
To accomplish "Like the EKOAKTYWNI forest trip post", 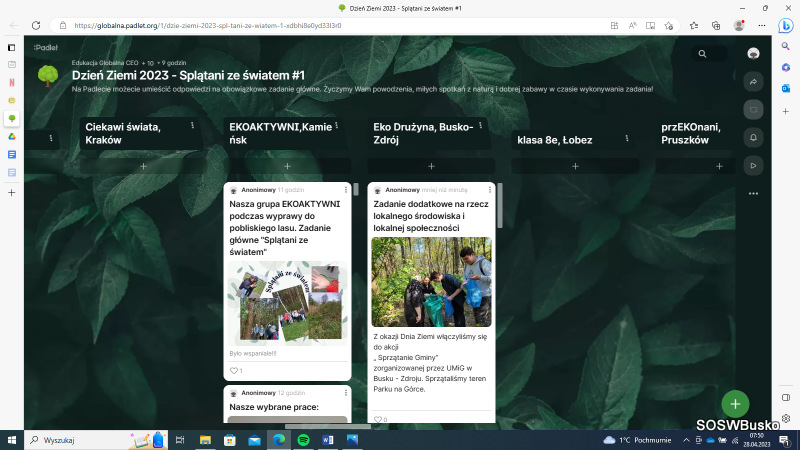I will click(x=236, y=370).
